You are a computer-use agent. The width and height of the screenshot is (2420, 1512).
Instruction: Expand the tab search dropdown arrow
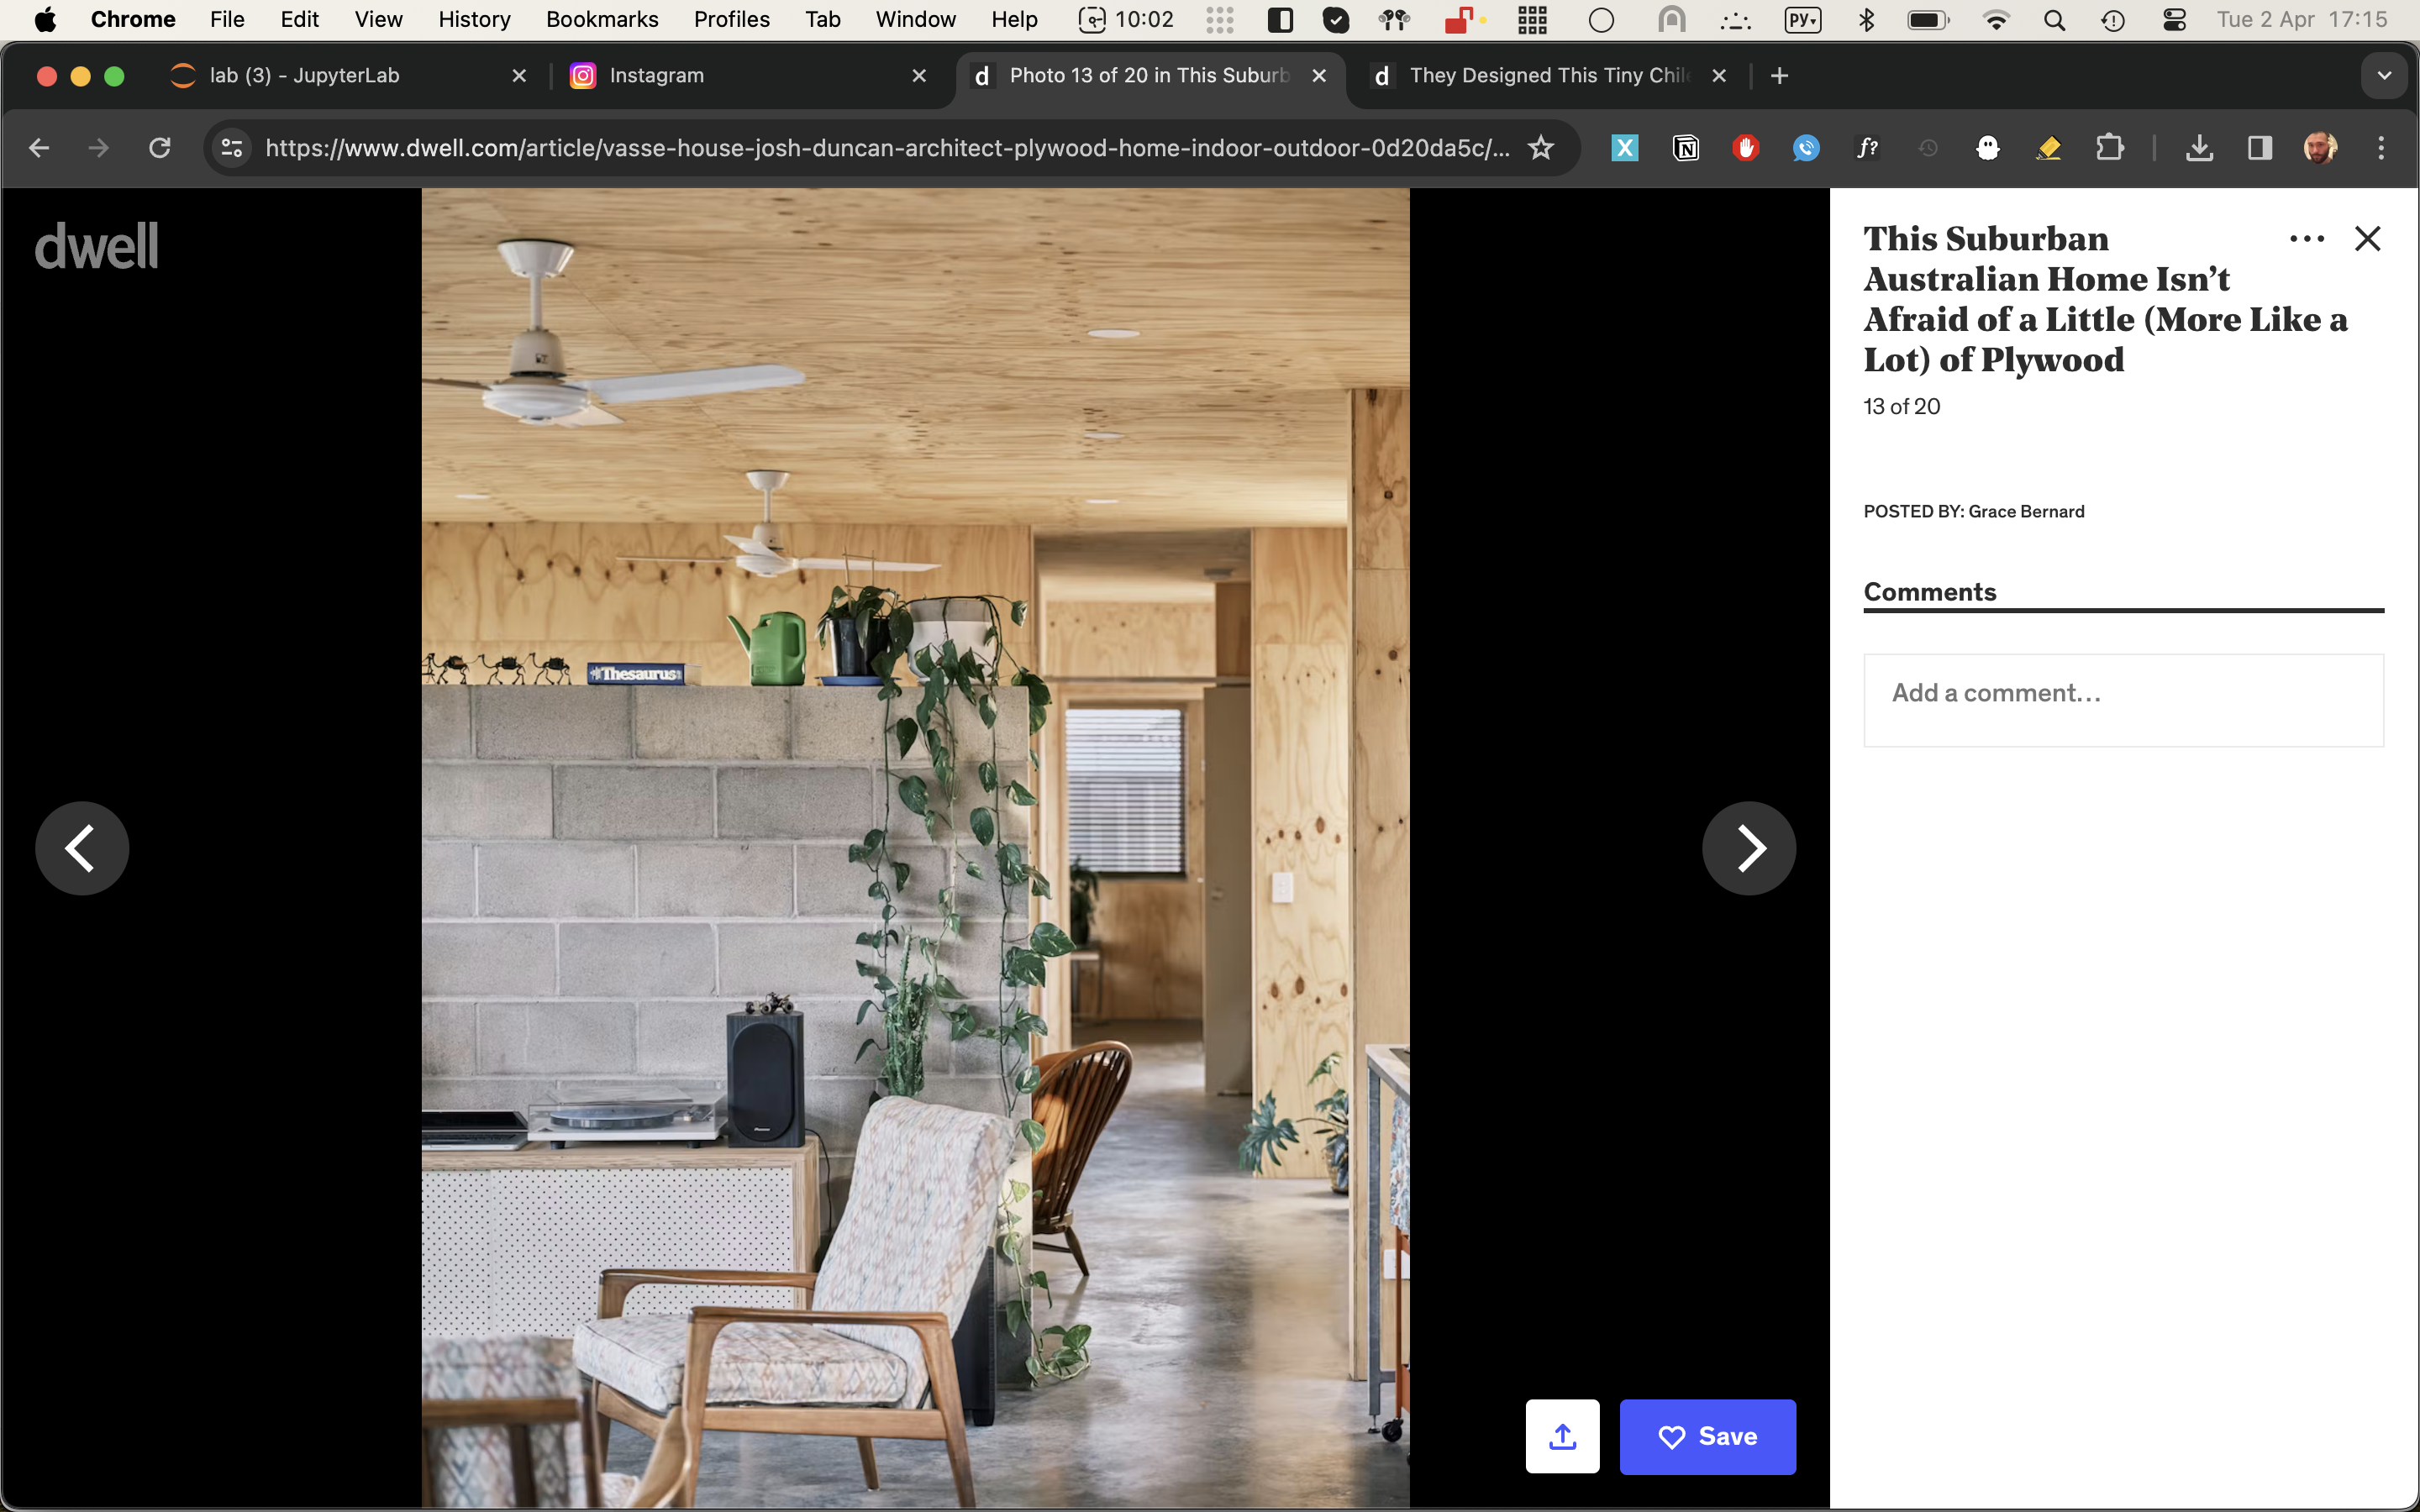point(2384,75)
